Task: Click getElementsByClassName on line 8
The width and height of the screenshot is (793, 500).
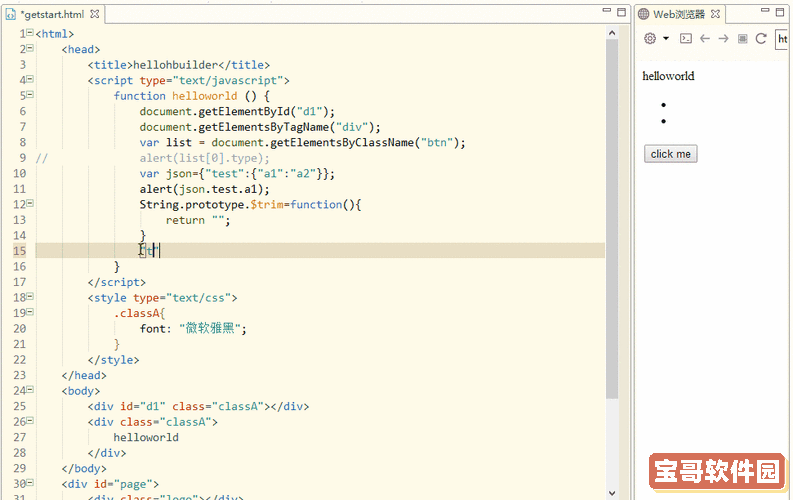Action: tap(342, 143)
